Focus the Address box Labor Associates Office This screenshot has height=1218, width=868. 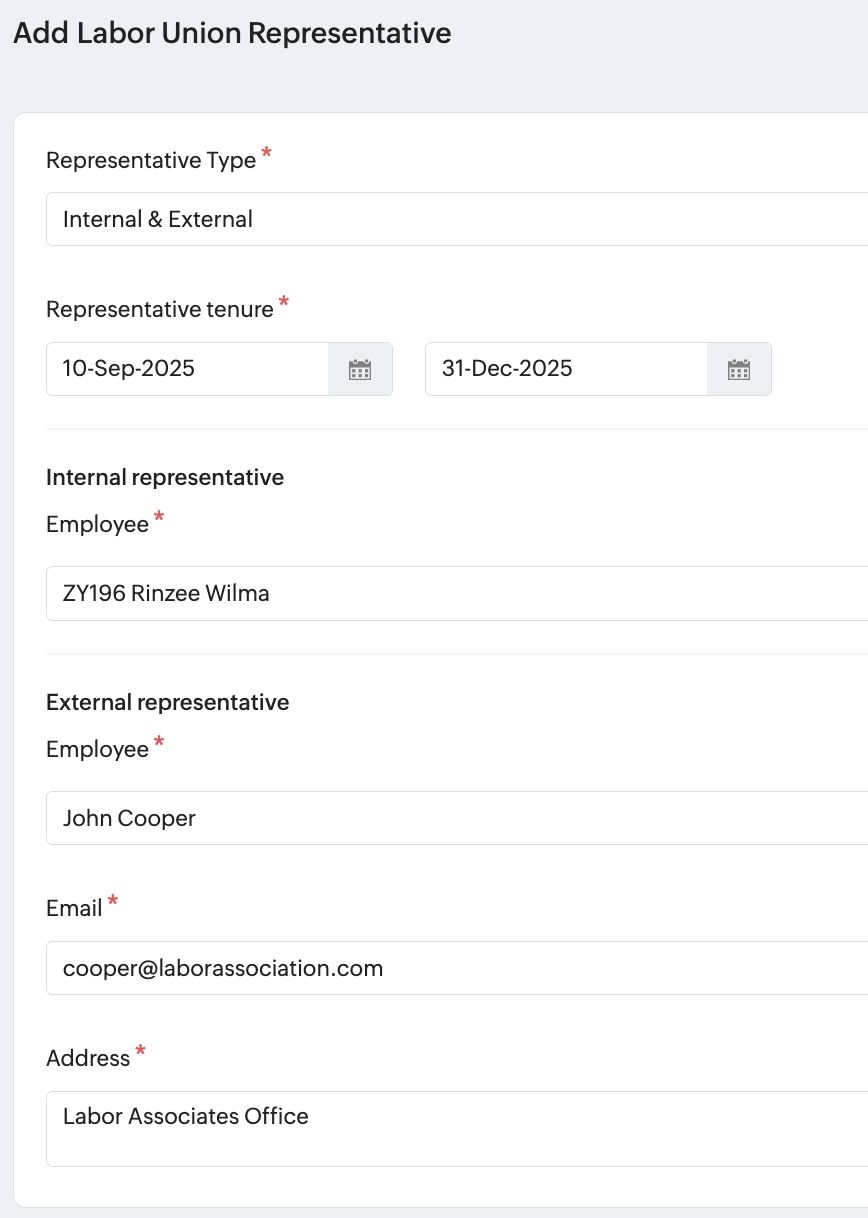click(x=457, y=1129)
